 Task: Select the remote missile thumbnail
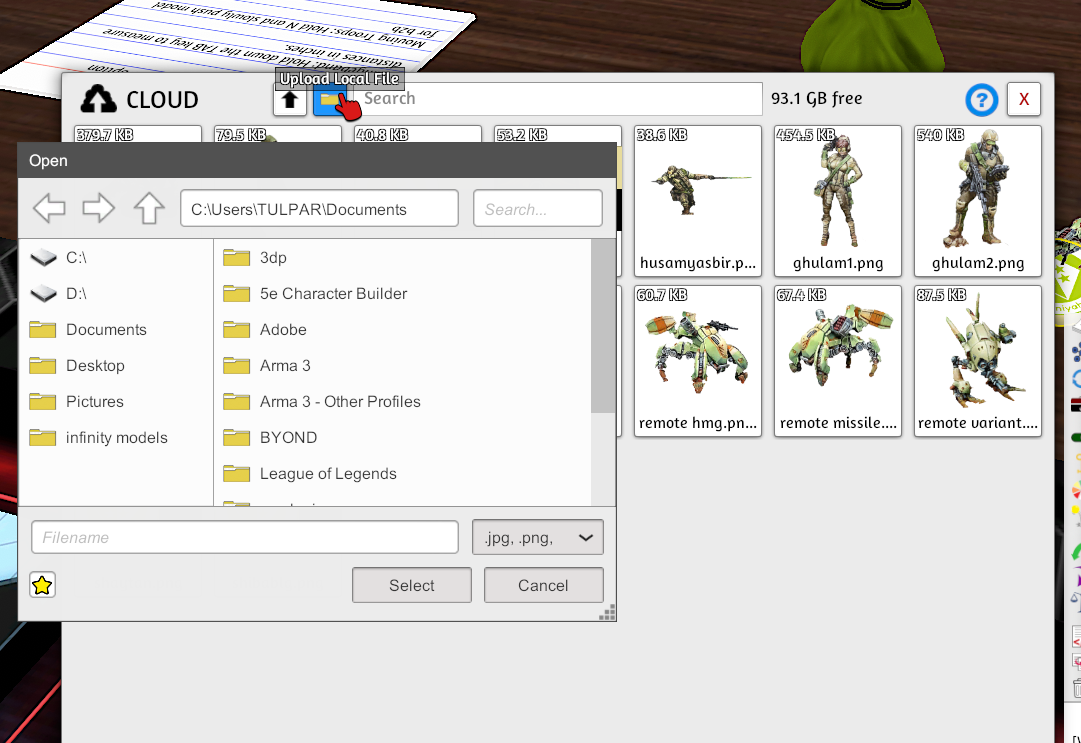pyautogui.click(x=838, y=361)
